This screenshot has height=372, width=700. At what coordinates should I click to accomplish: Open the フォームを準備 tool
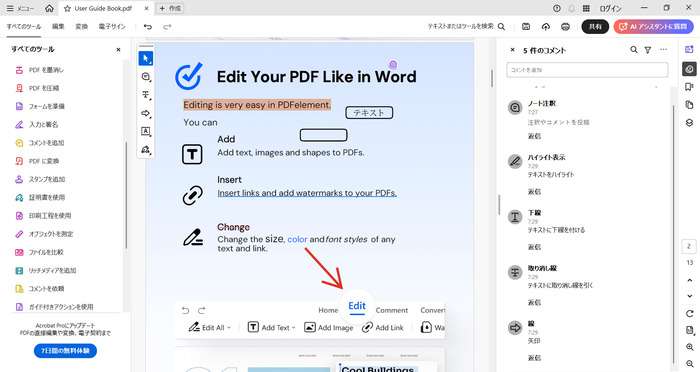[40, 106]
